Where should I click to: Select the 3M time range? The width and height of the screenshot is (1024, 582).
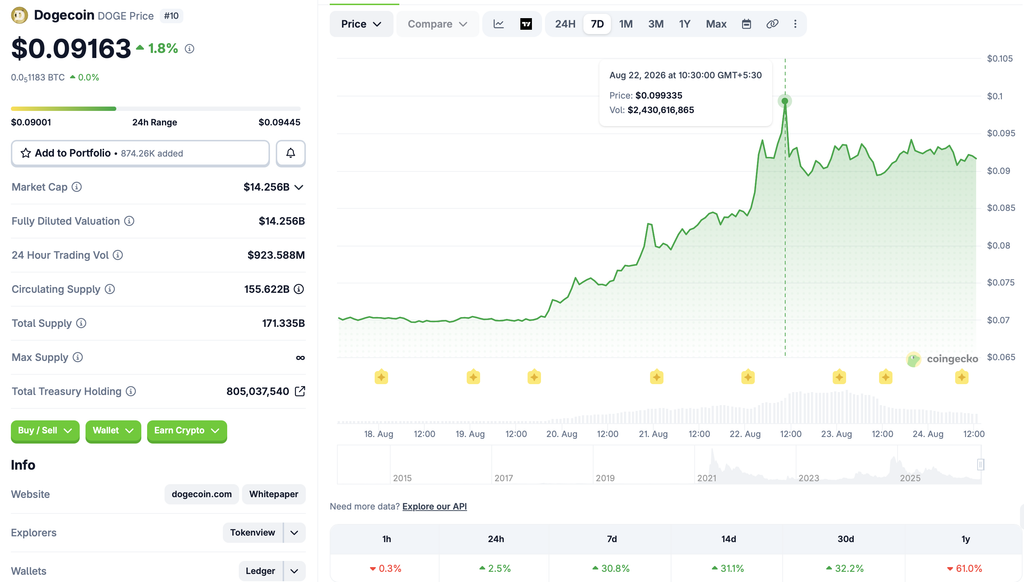(x=656, y=24)
